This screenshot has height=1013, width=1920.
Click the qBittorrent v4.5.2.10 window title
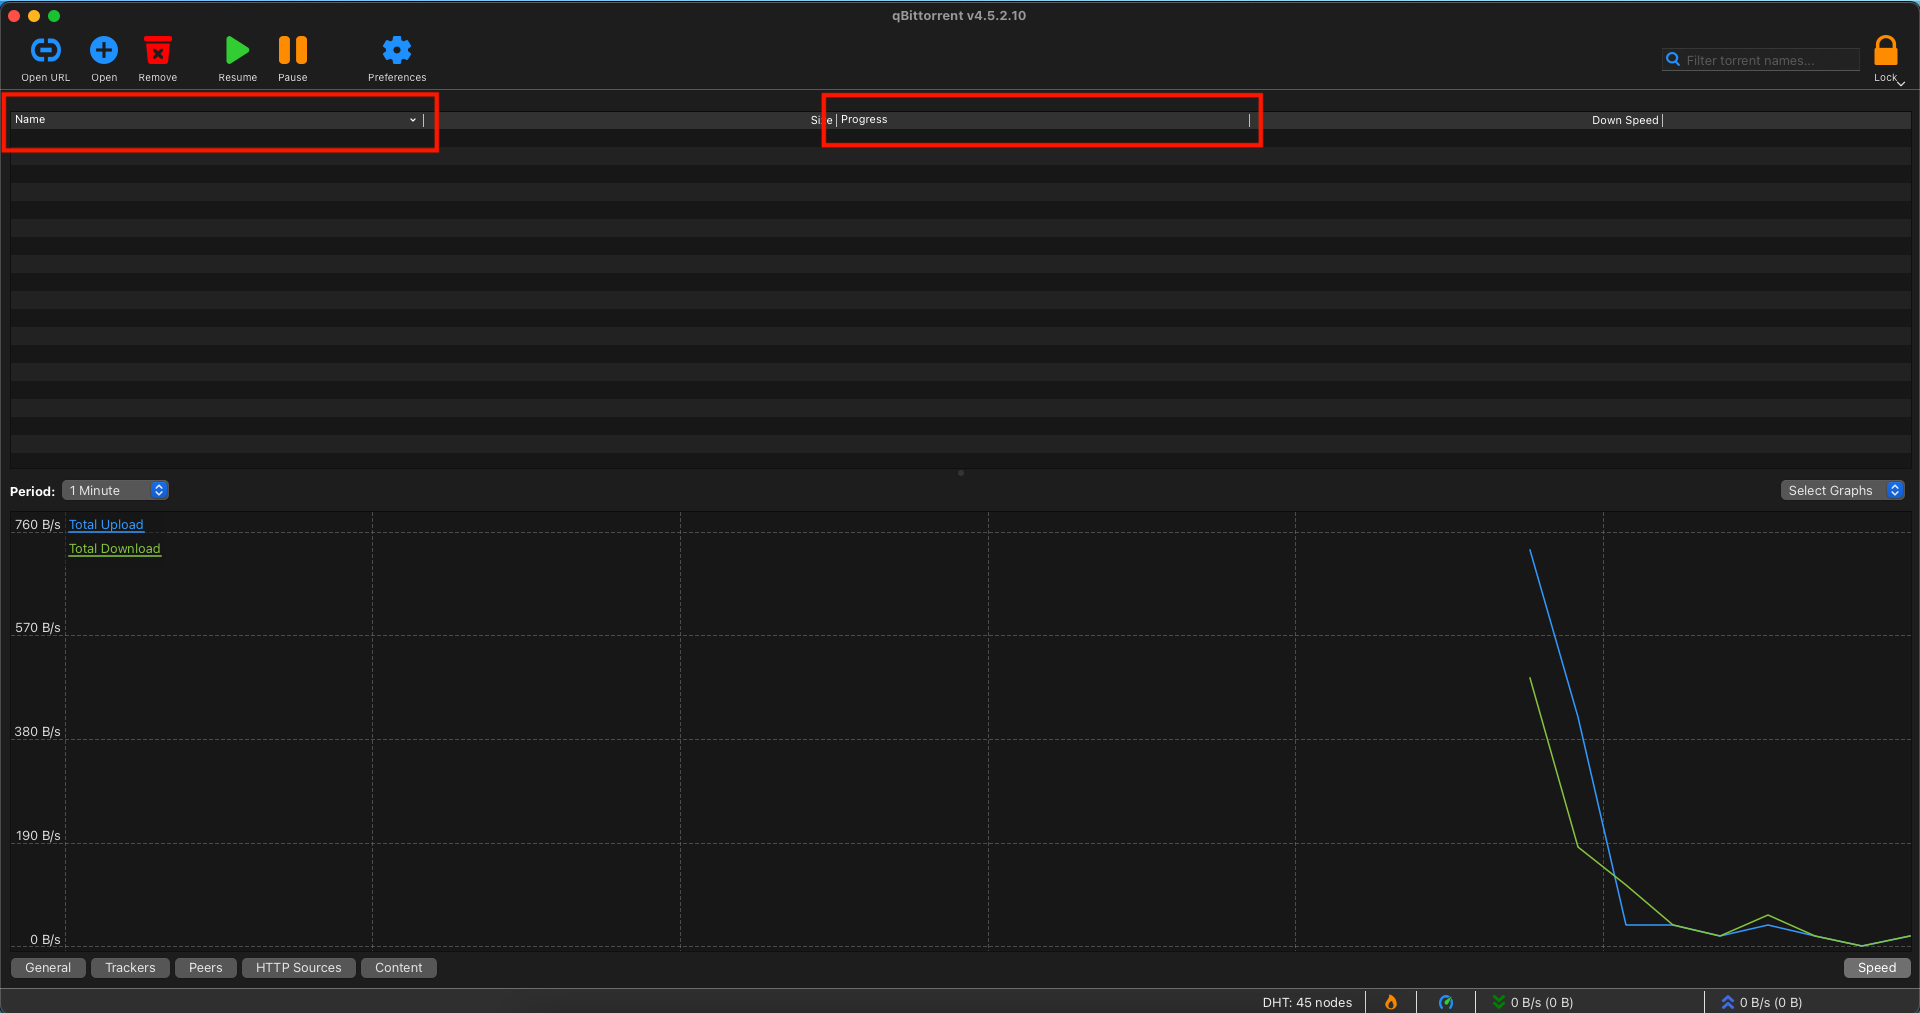tap(959, 16)
